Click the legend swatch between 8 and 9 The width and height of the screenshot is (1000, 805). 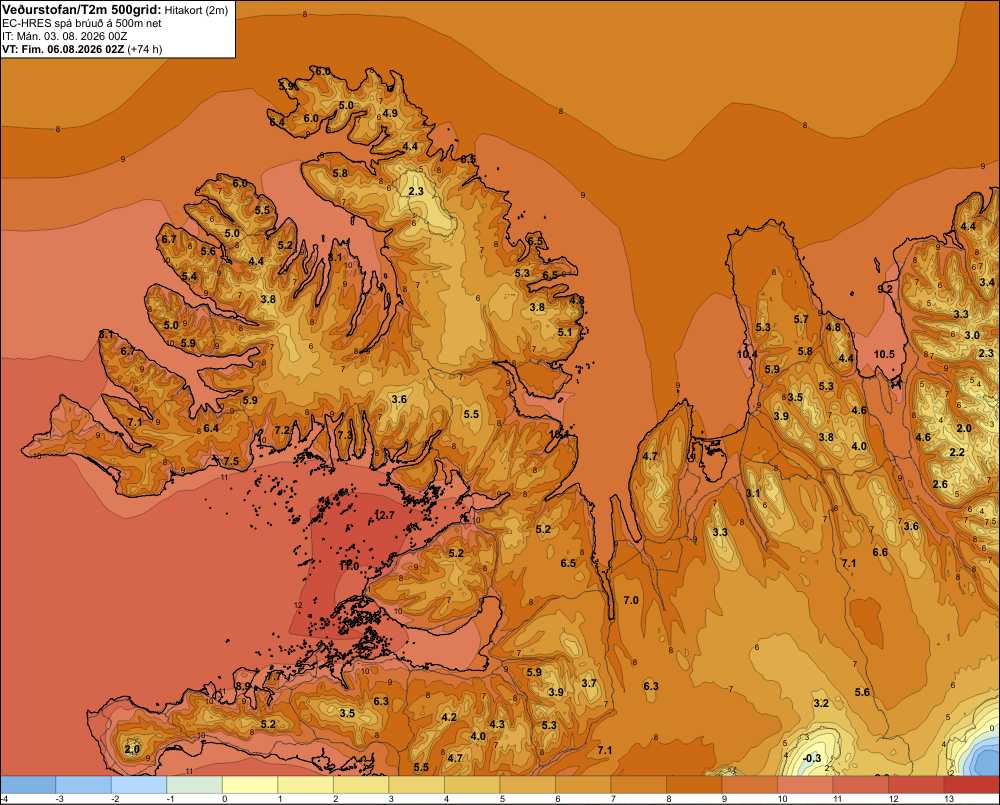(694, 785)
